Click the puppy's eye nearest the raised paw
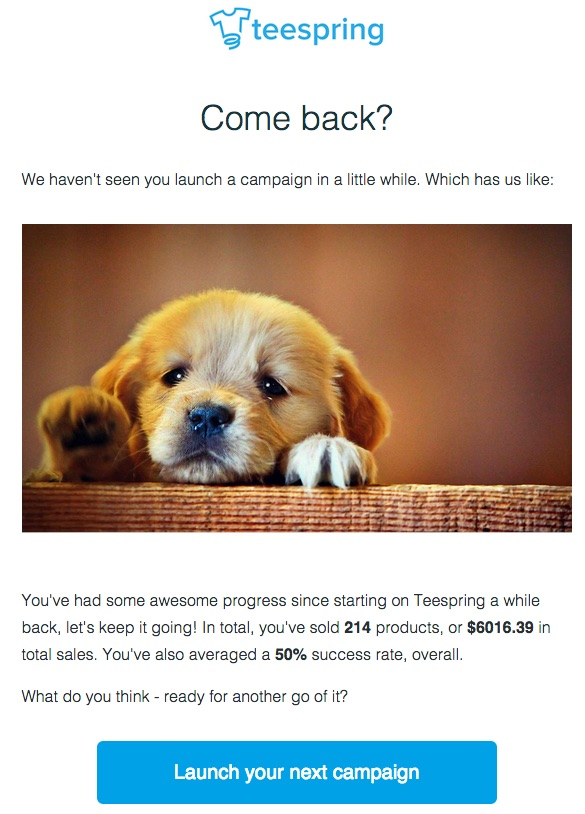Screen dimensions: 585x814 [x=175, y=376]
